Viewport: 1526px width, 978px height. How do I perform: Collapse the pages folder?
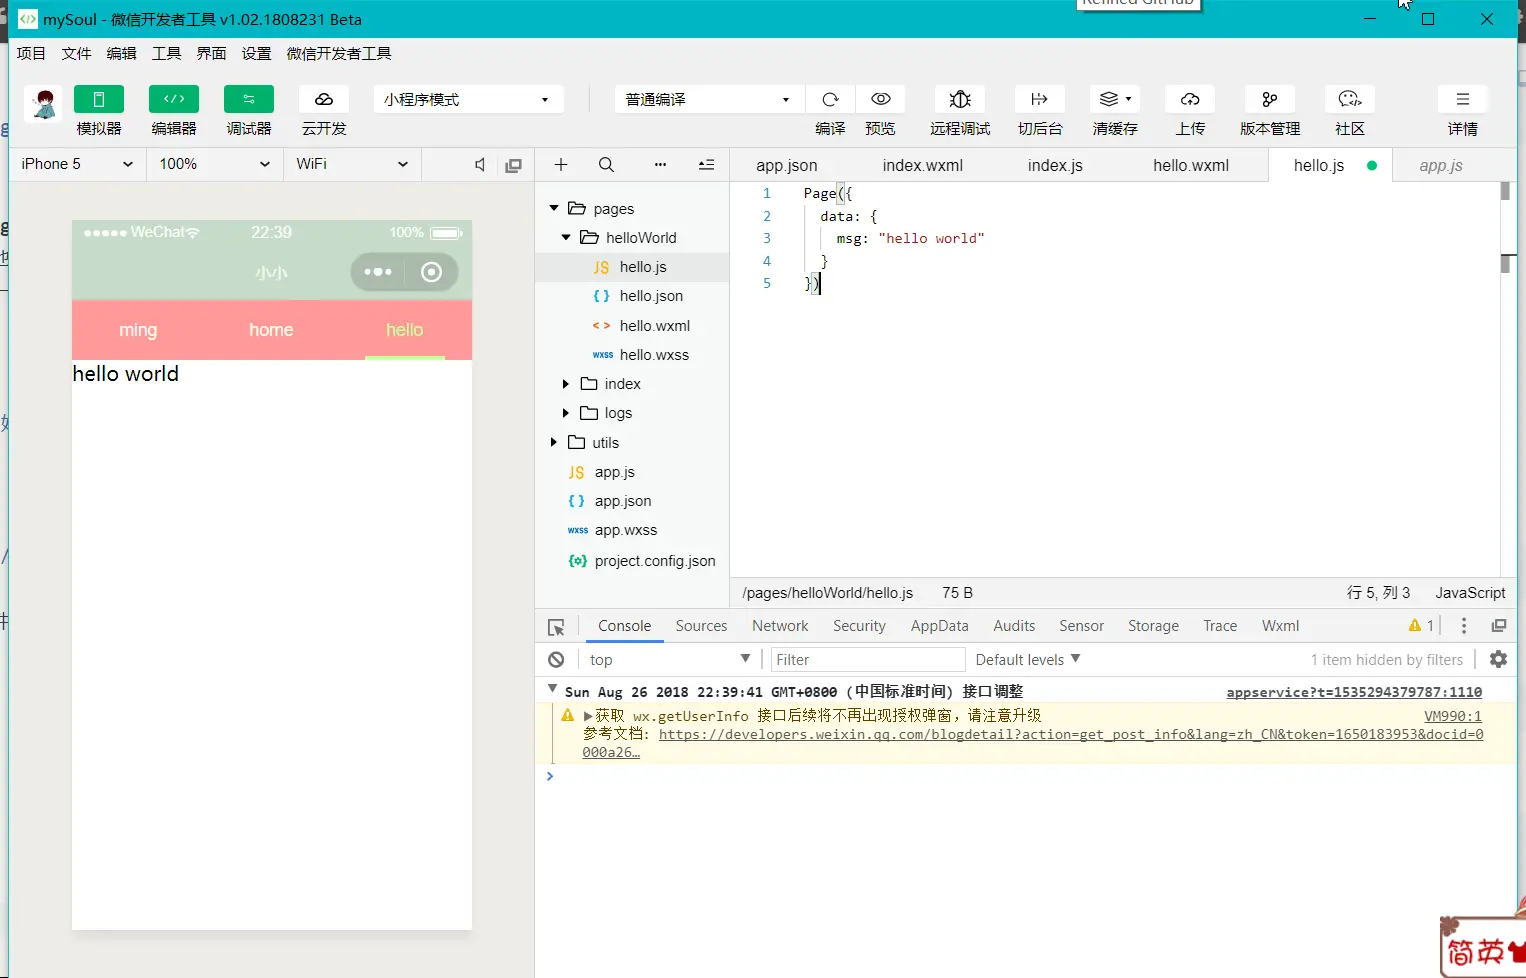point(554,208)
